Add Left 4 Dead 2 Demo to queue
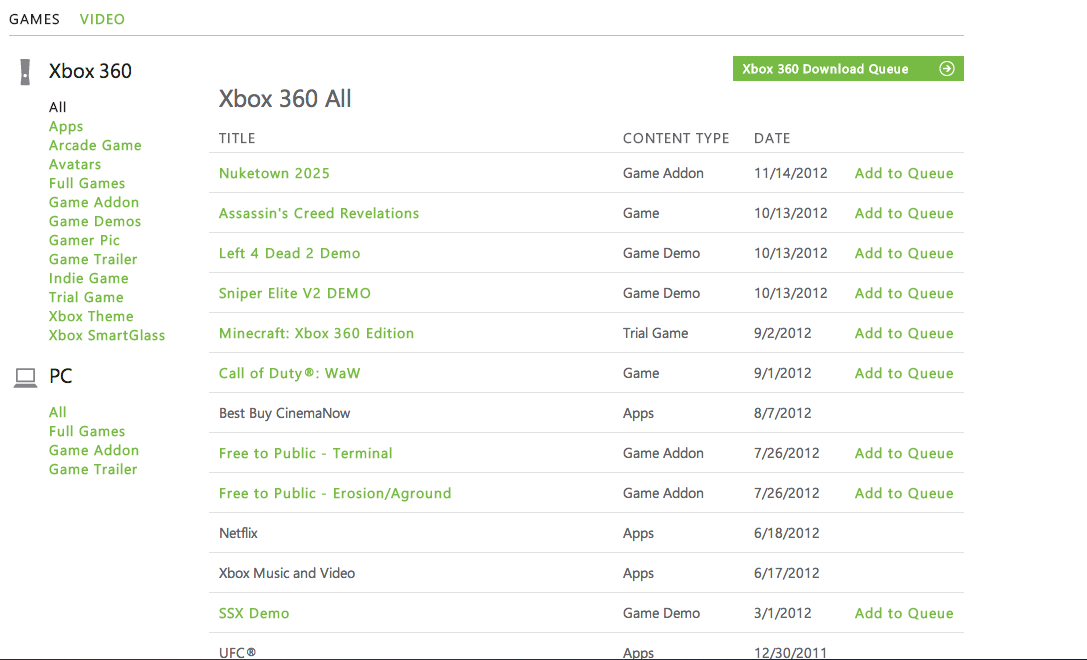 click(904, 254)
